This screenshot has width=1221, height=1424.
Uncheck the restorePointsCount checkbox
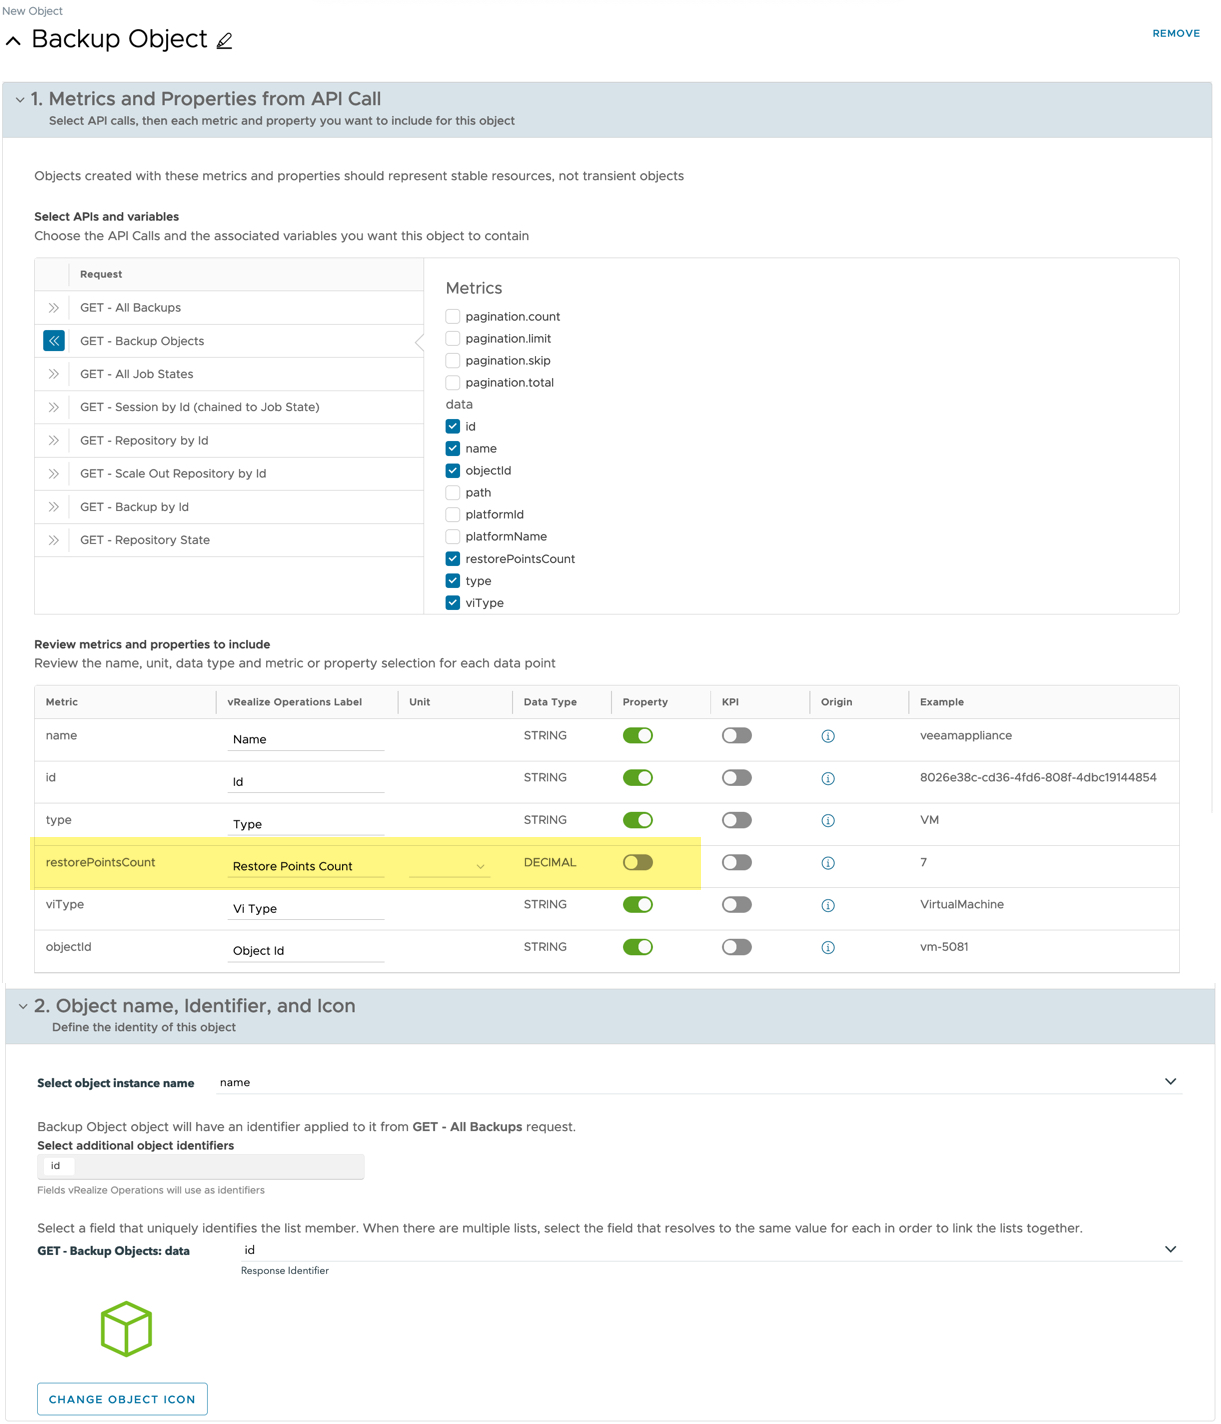point(453,559)
